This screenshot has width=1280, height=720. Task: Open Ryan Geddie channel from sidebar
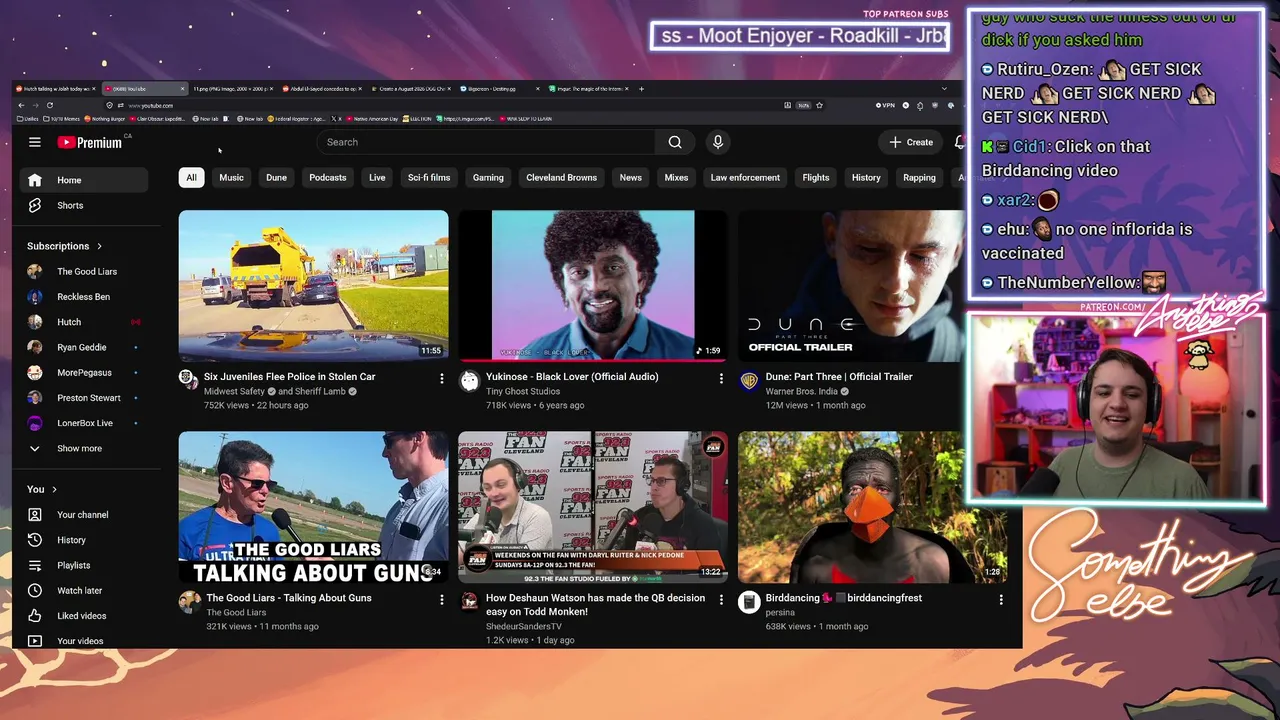coord(84,347)
